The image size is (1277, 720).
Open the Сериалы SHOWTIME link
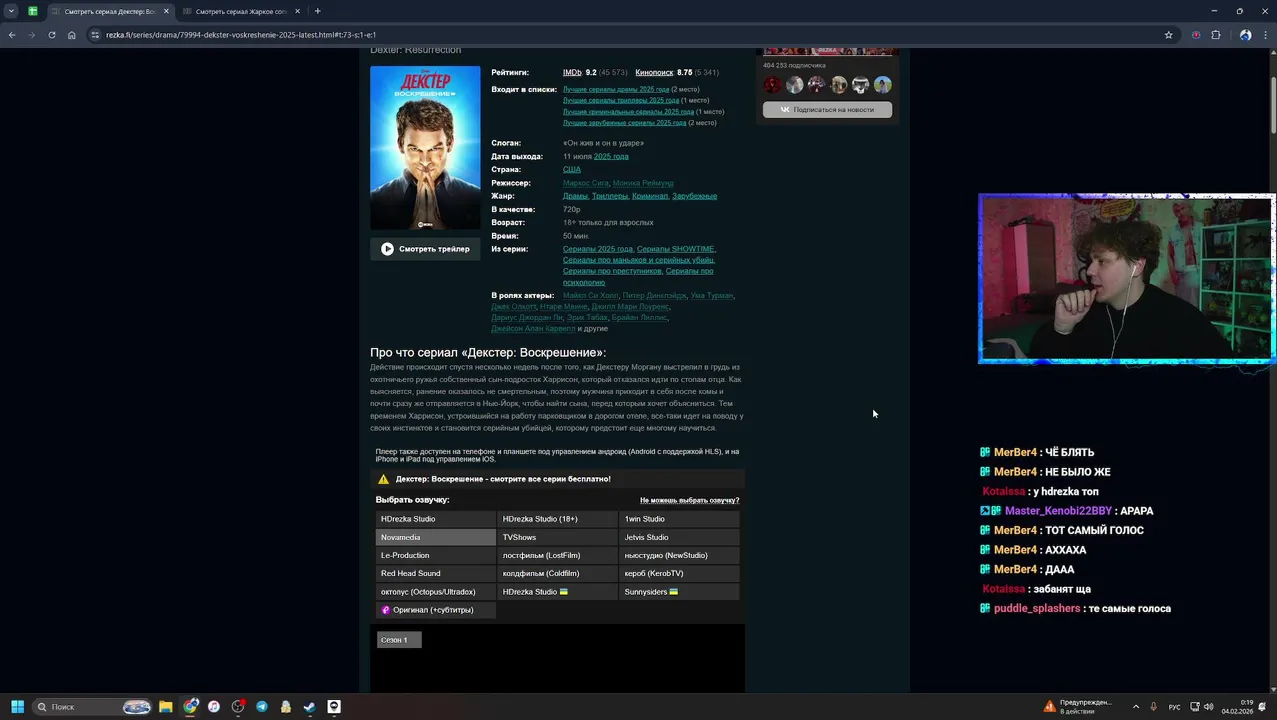click(676, 249)
